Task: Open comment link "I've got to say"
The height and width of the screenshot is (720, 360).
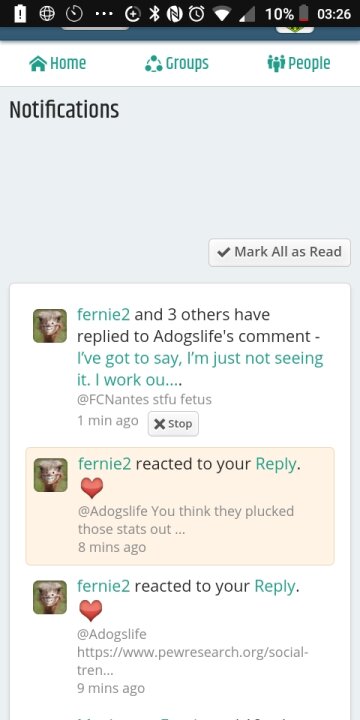Action: (200, 369)
